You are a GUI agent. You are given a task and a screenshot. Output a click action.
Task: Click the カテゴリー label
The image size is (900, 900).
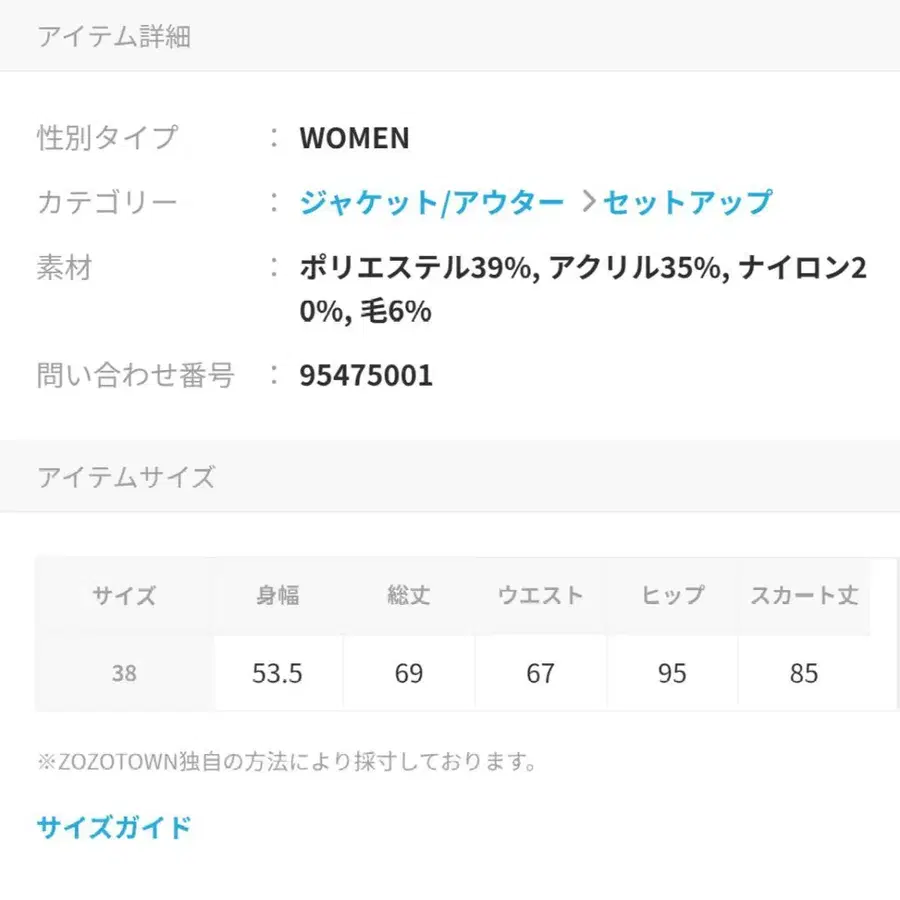(105, 201)
